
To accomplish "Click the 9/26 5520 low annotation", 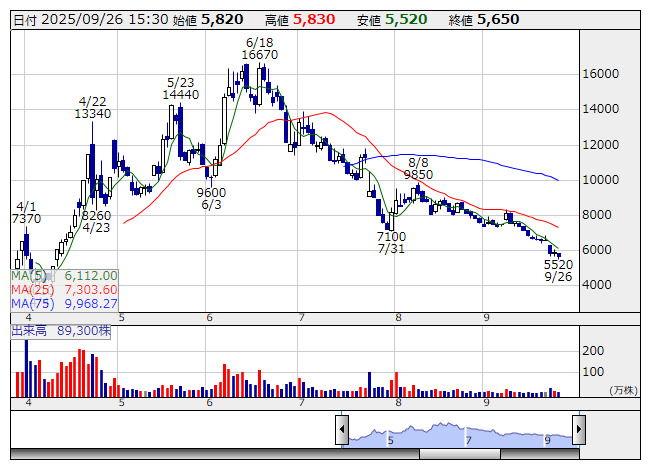I will point(558,270).
